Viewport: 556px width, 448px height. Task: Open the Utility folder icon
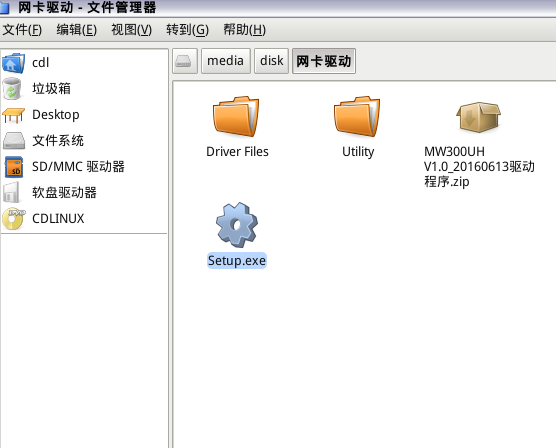357,116
